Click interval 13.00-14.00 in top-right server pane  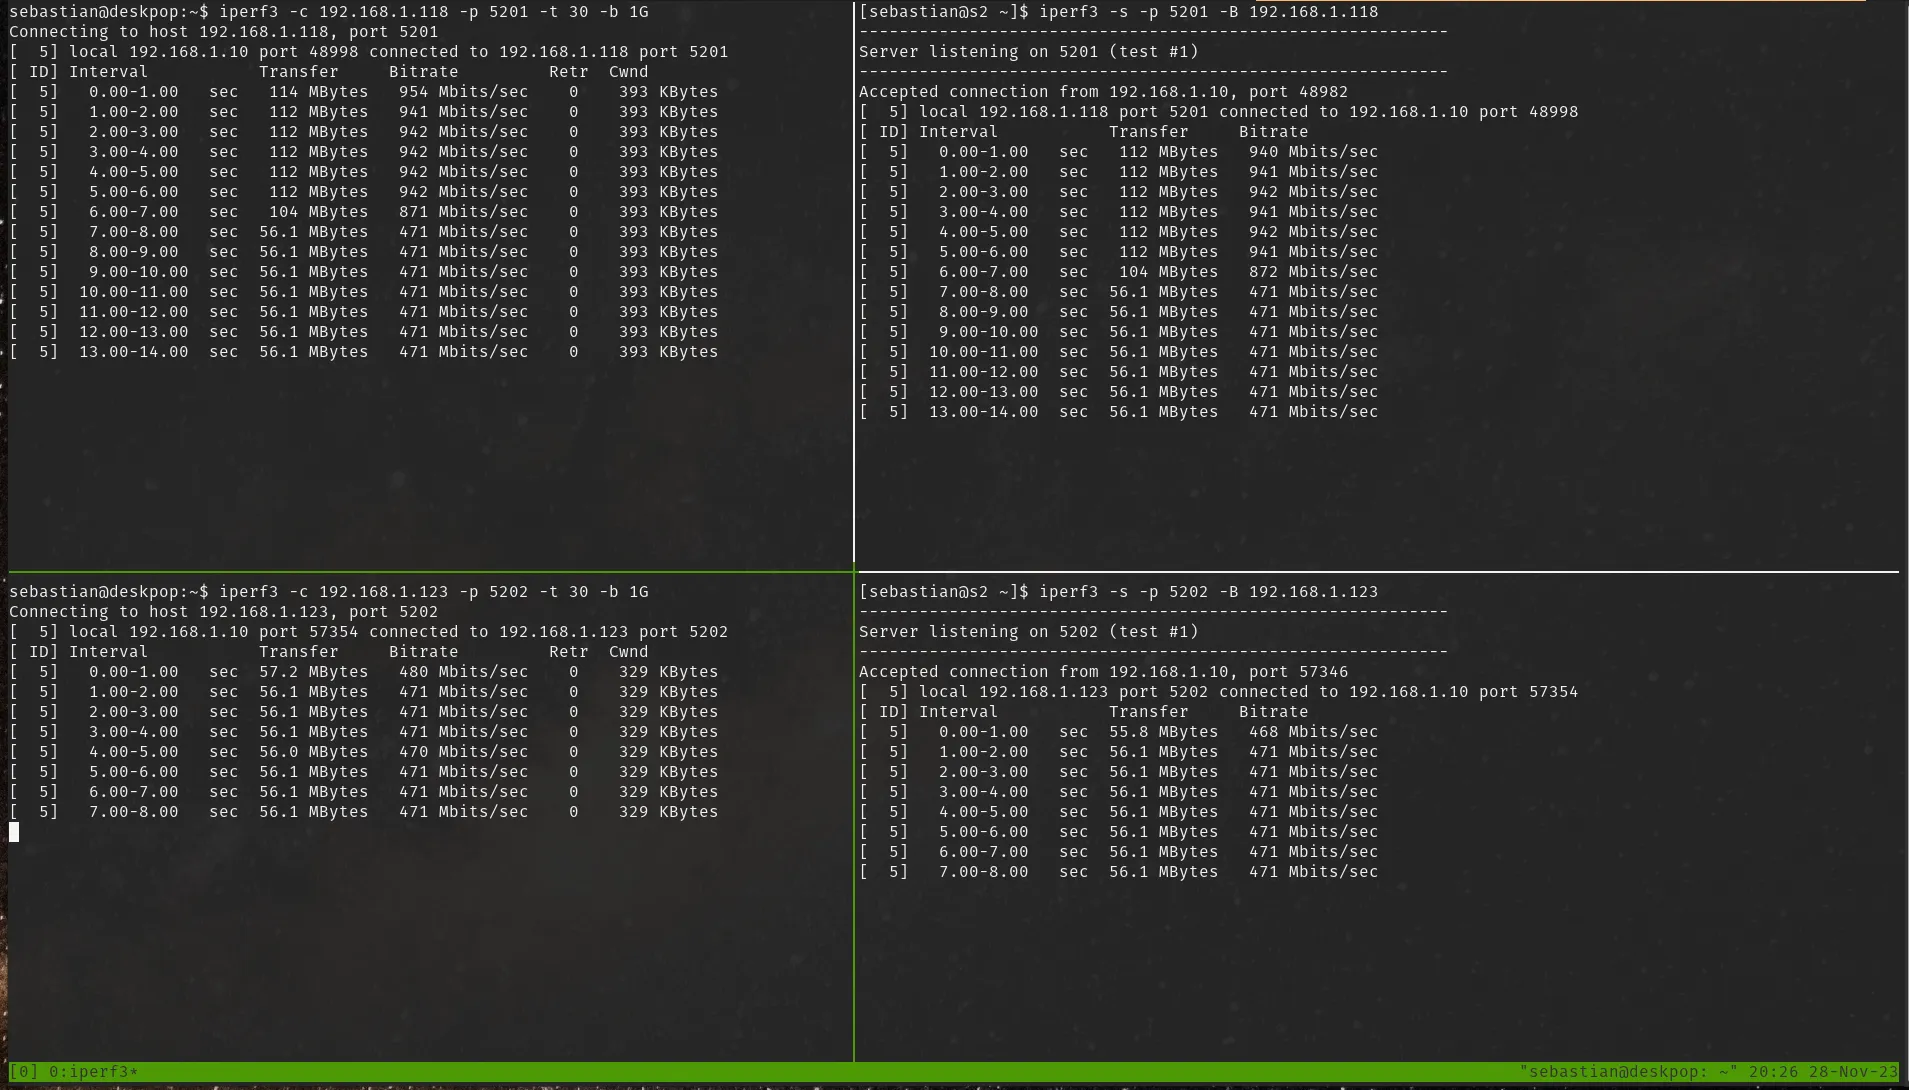tap(984, 412)
